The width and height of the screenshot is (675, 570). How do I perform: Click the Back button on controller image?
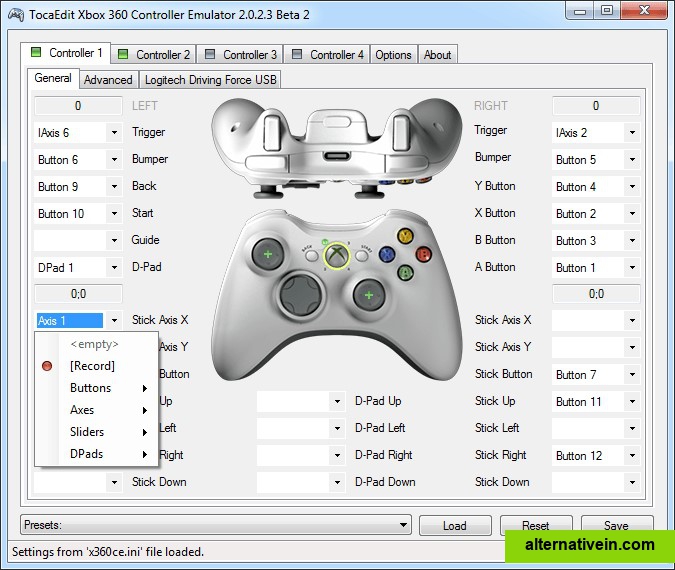(311, 256)
